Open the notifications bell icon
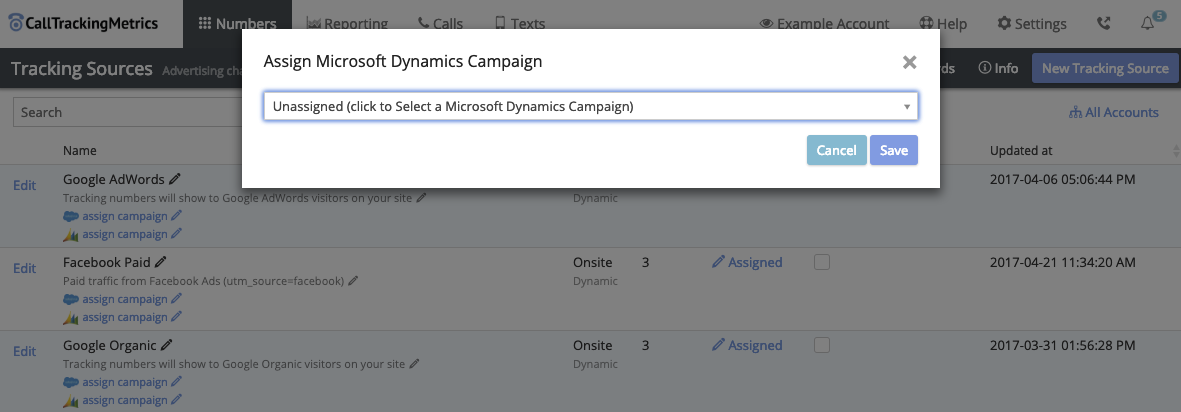1181x412 pixels. coord(1148,24)
